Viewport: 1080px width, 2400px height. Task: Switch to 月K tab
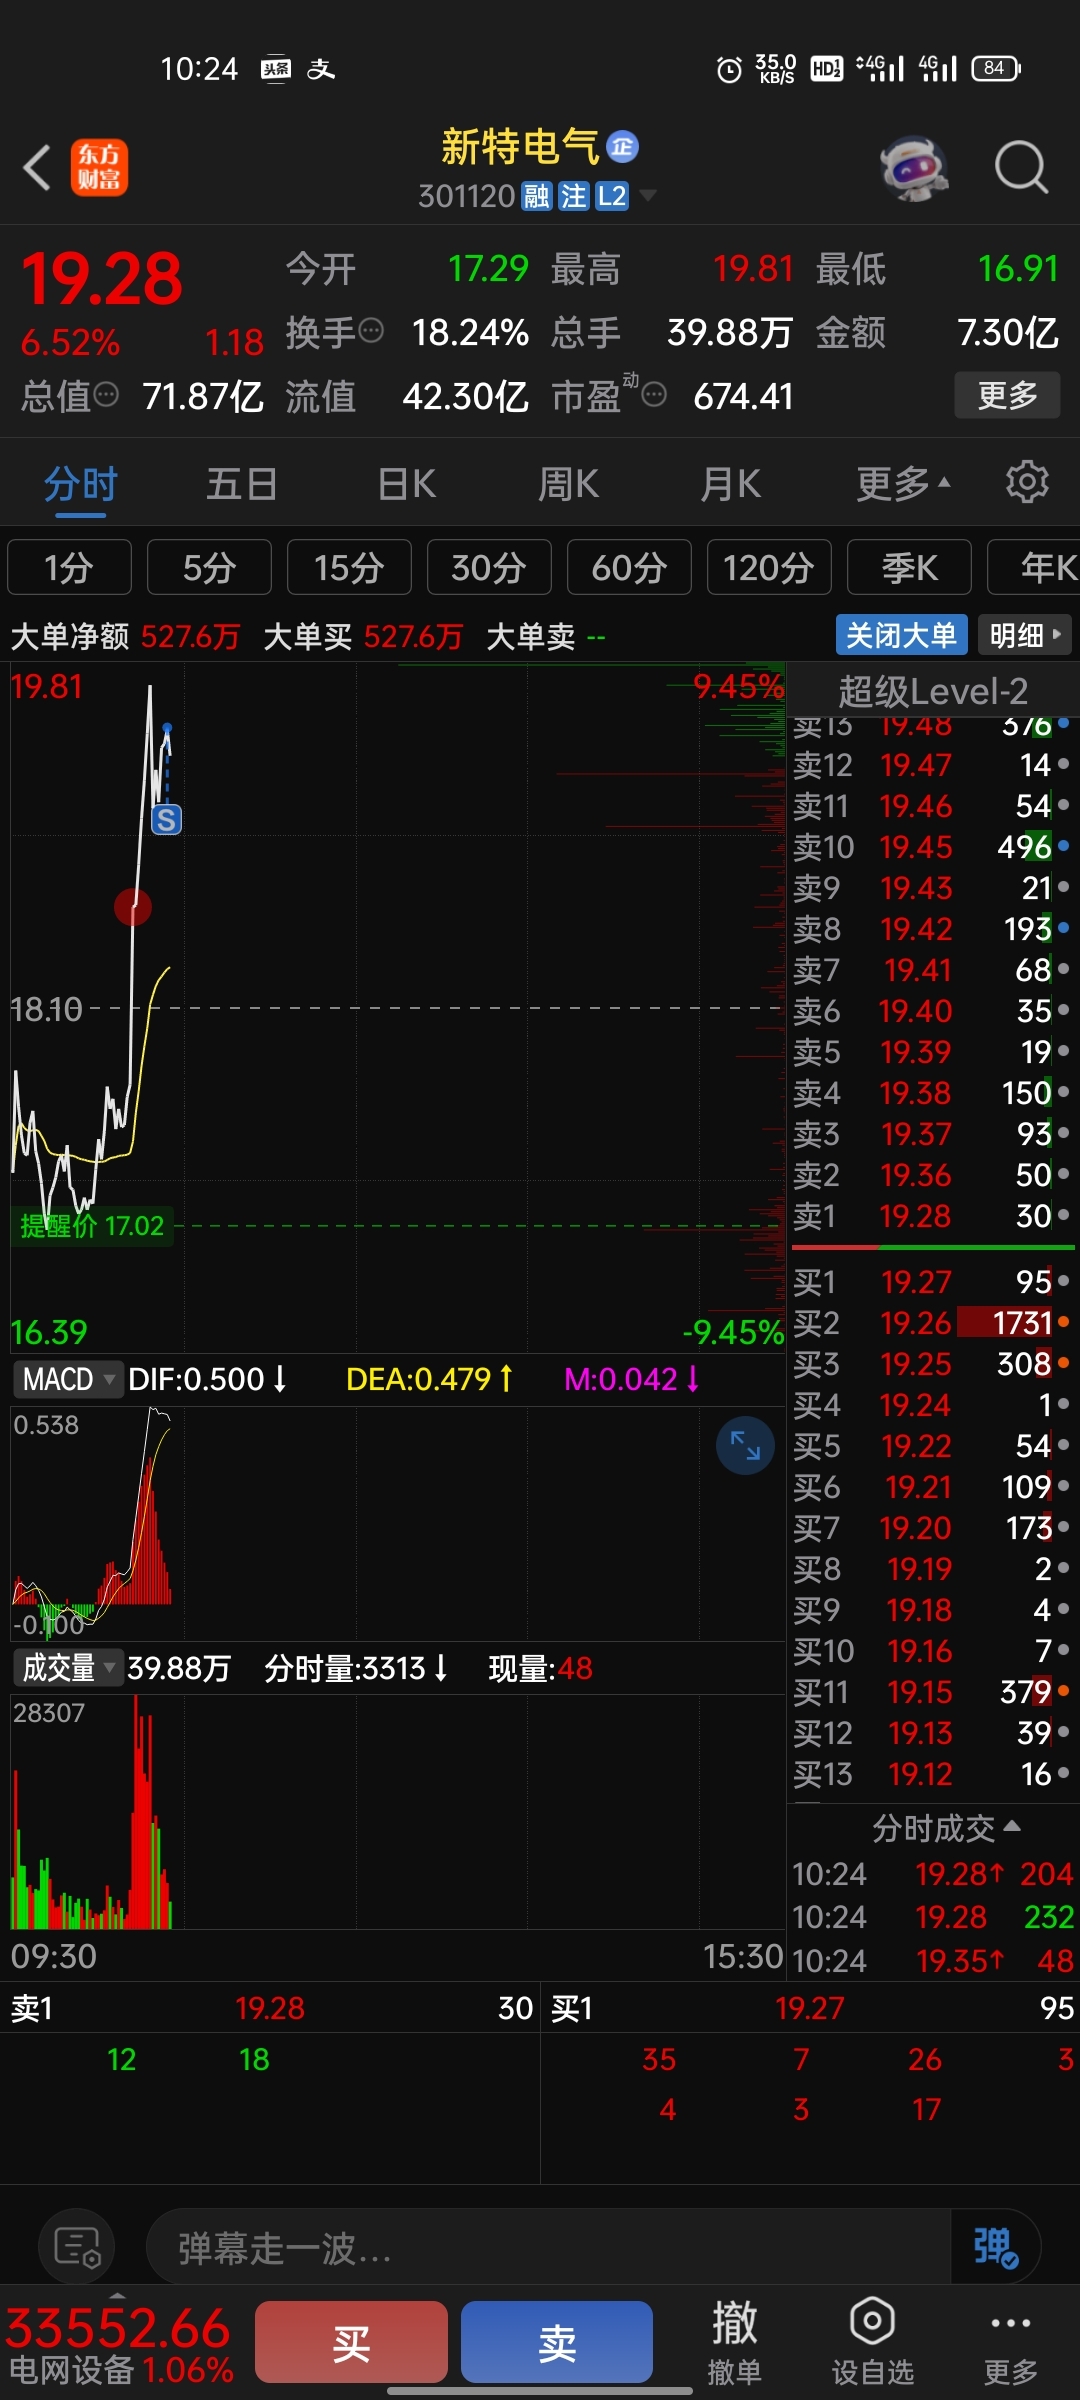click(x=730, y=484)
